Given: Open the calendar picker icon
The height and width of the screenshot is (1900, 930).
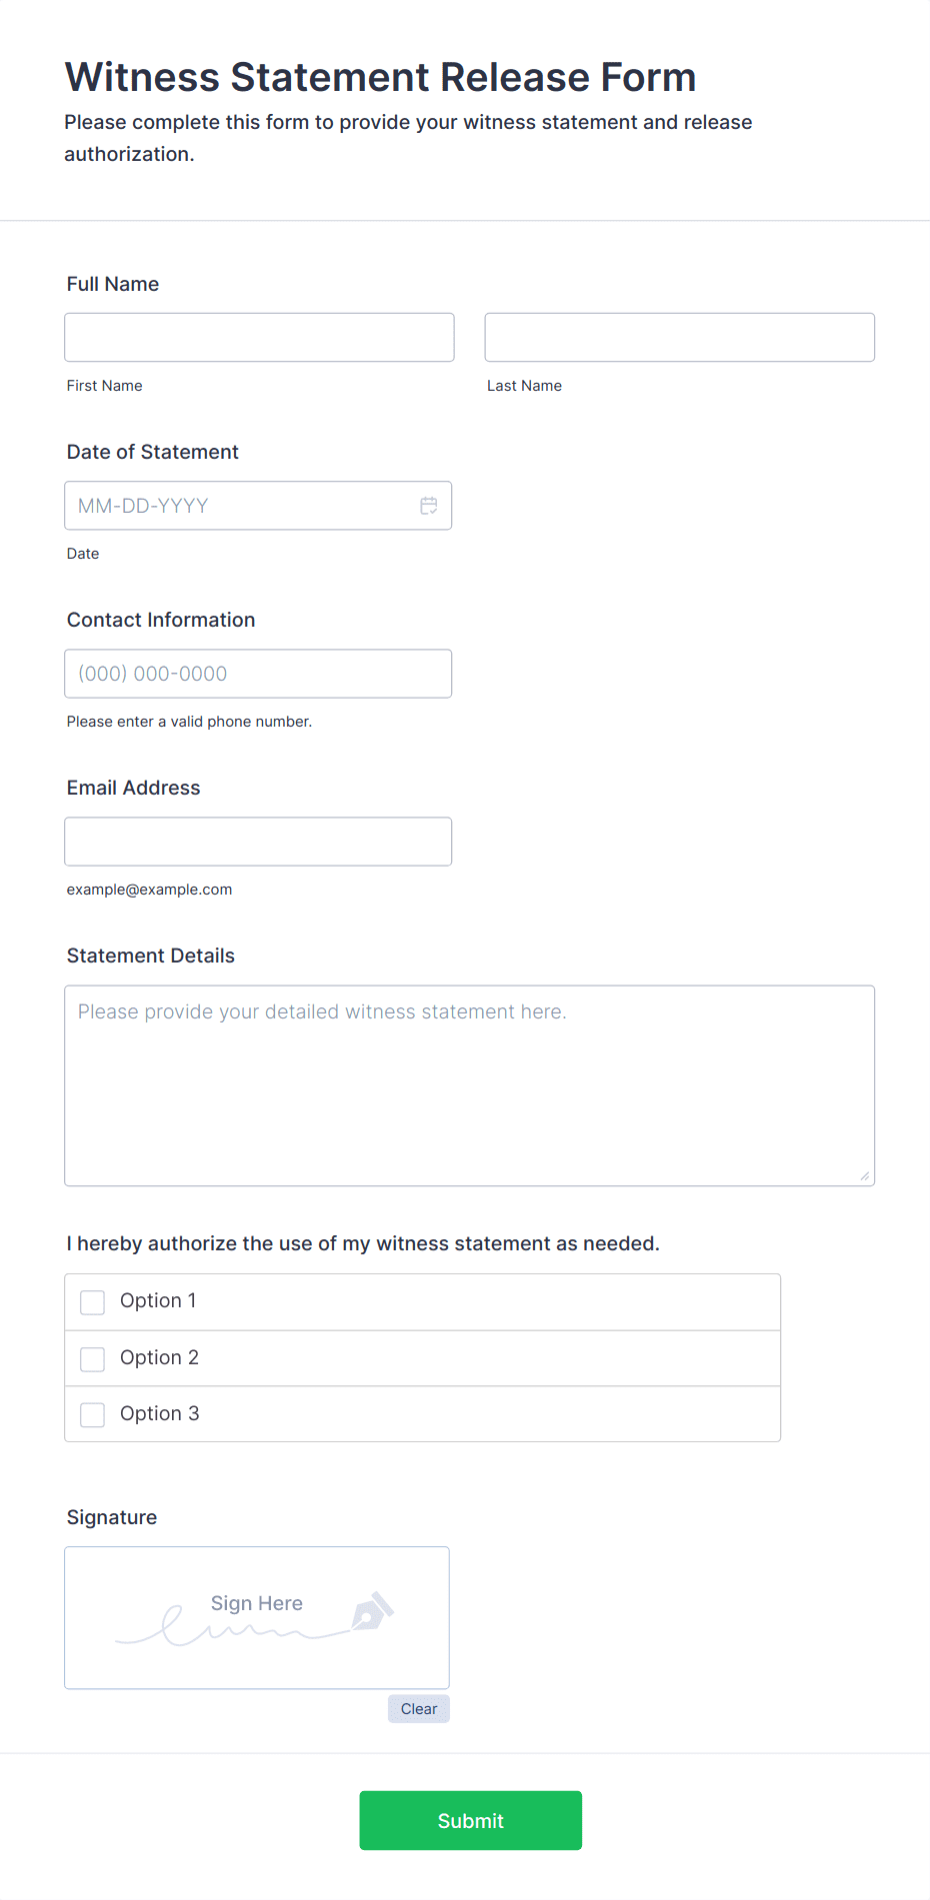Looking at the screenshot, I should [x=428, y=506].
